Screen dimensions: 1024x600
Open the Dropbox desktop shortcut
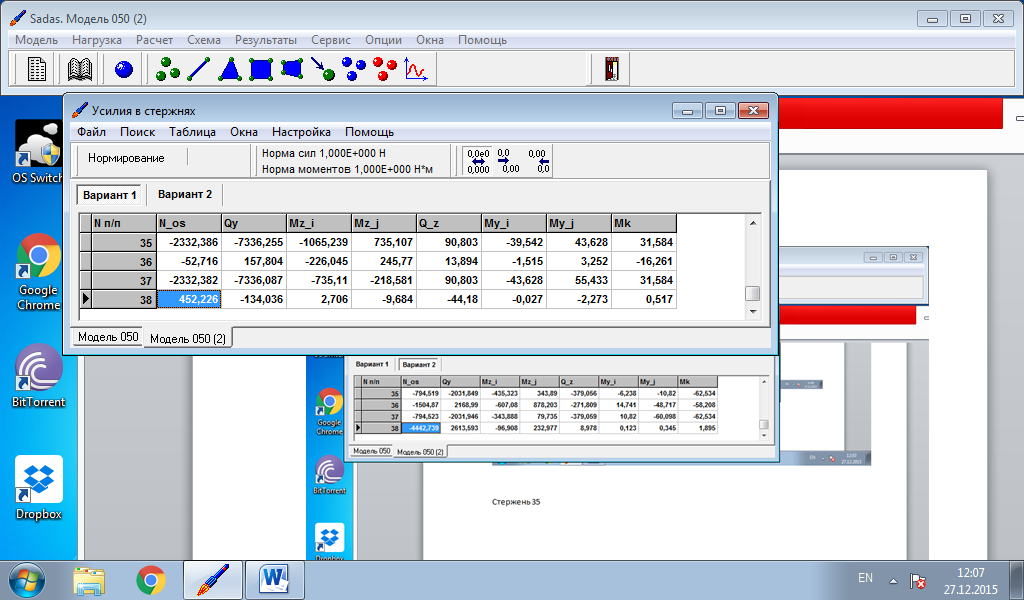point(39,488)
